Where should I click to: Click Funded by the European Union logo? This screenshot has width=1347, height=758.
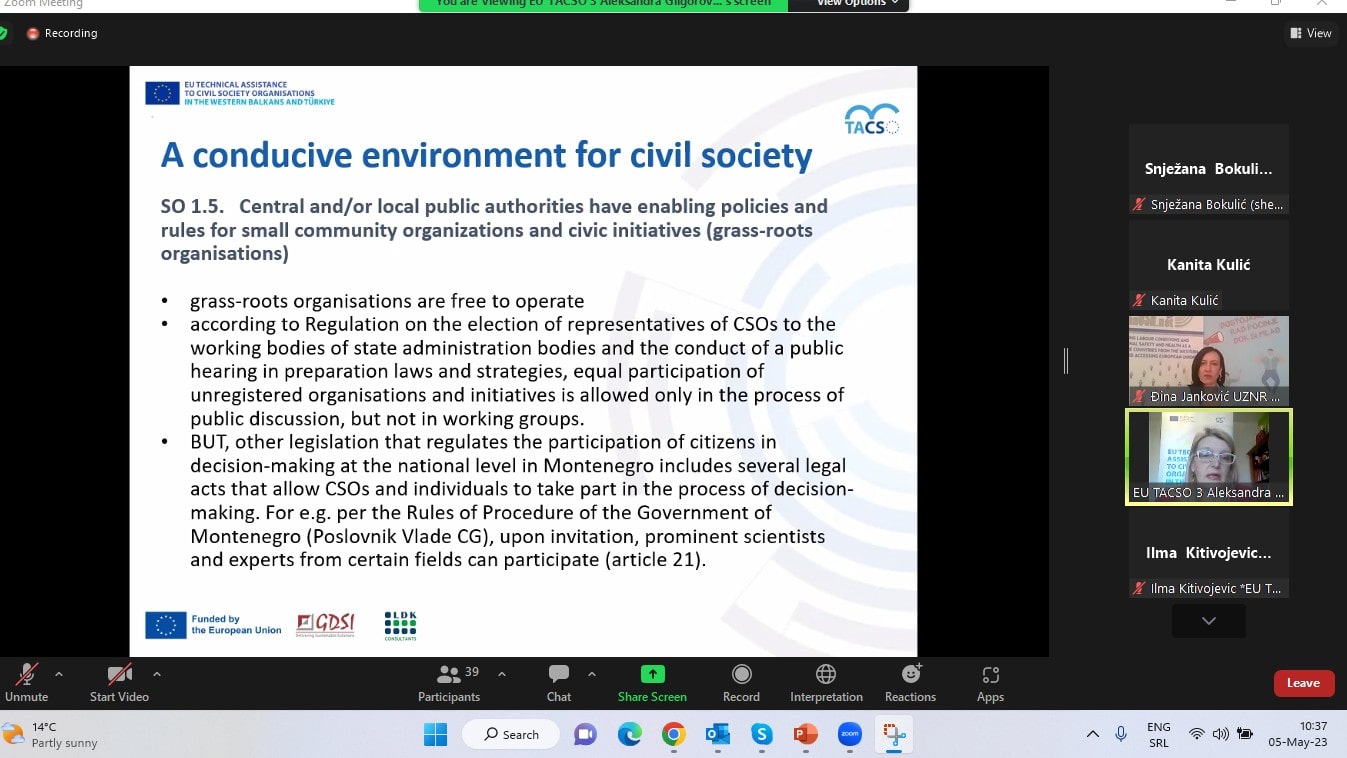[213, 625]
